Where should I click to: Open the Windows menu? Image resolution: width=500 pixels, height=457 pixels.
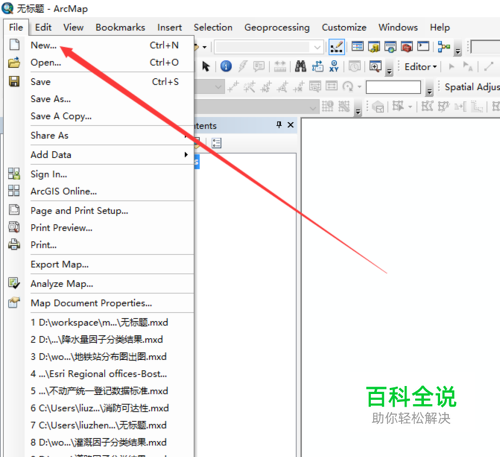pos(398,27)
